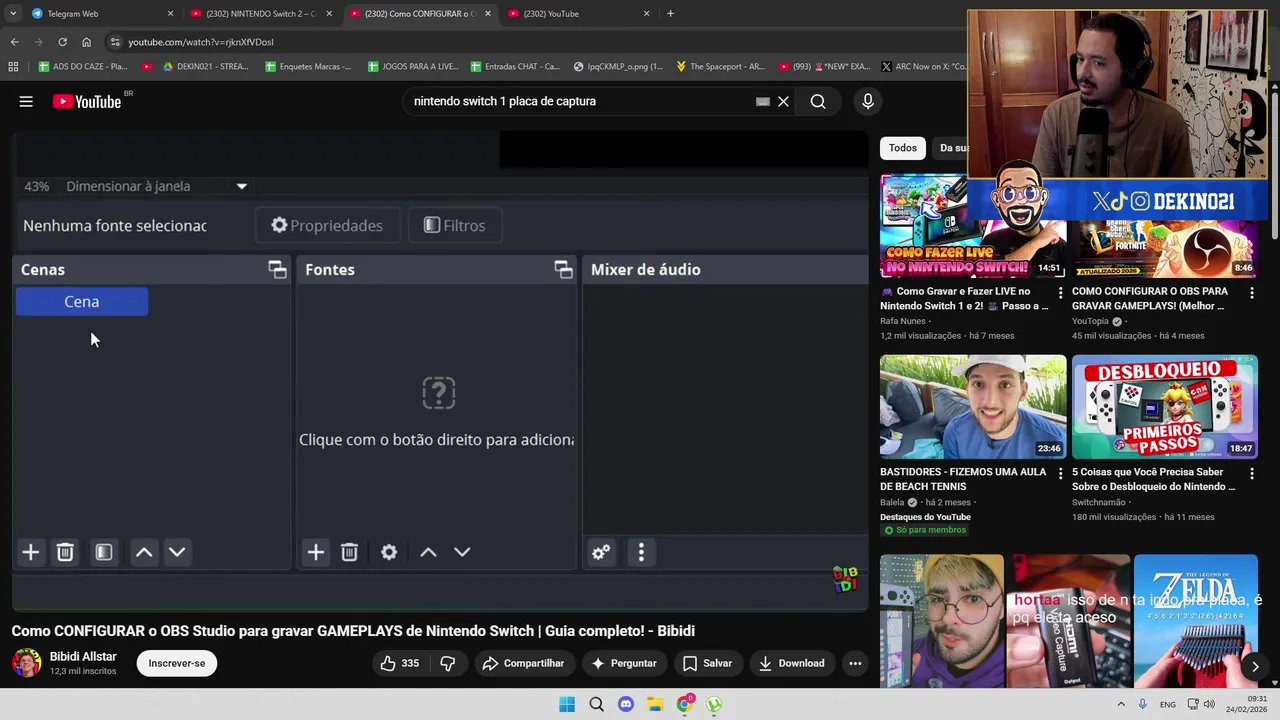Open the COMO FAZER LIVE Nintendo Switch thumbnail
This screenshot has height=720, width=1280.
(973, 226)
